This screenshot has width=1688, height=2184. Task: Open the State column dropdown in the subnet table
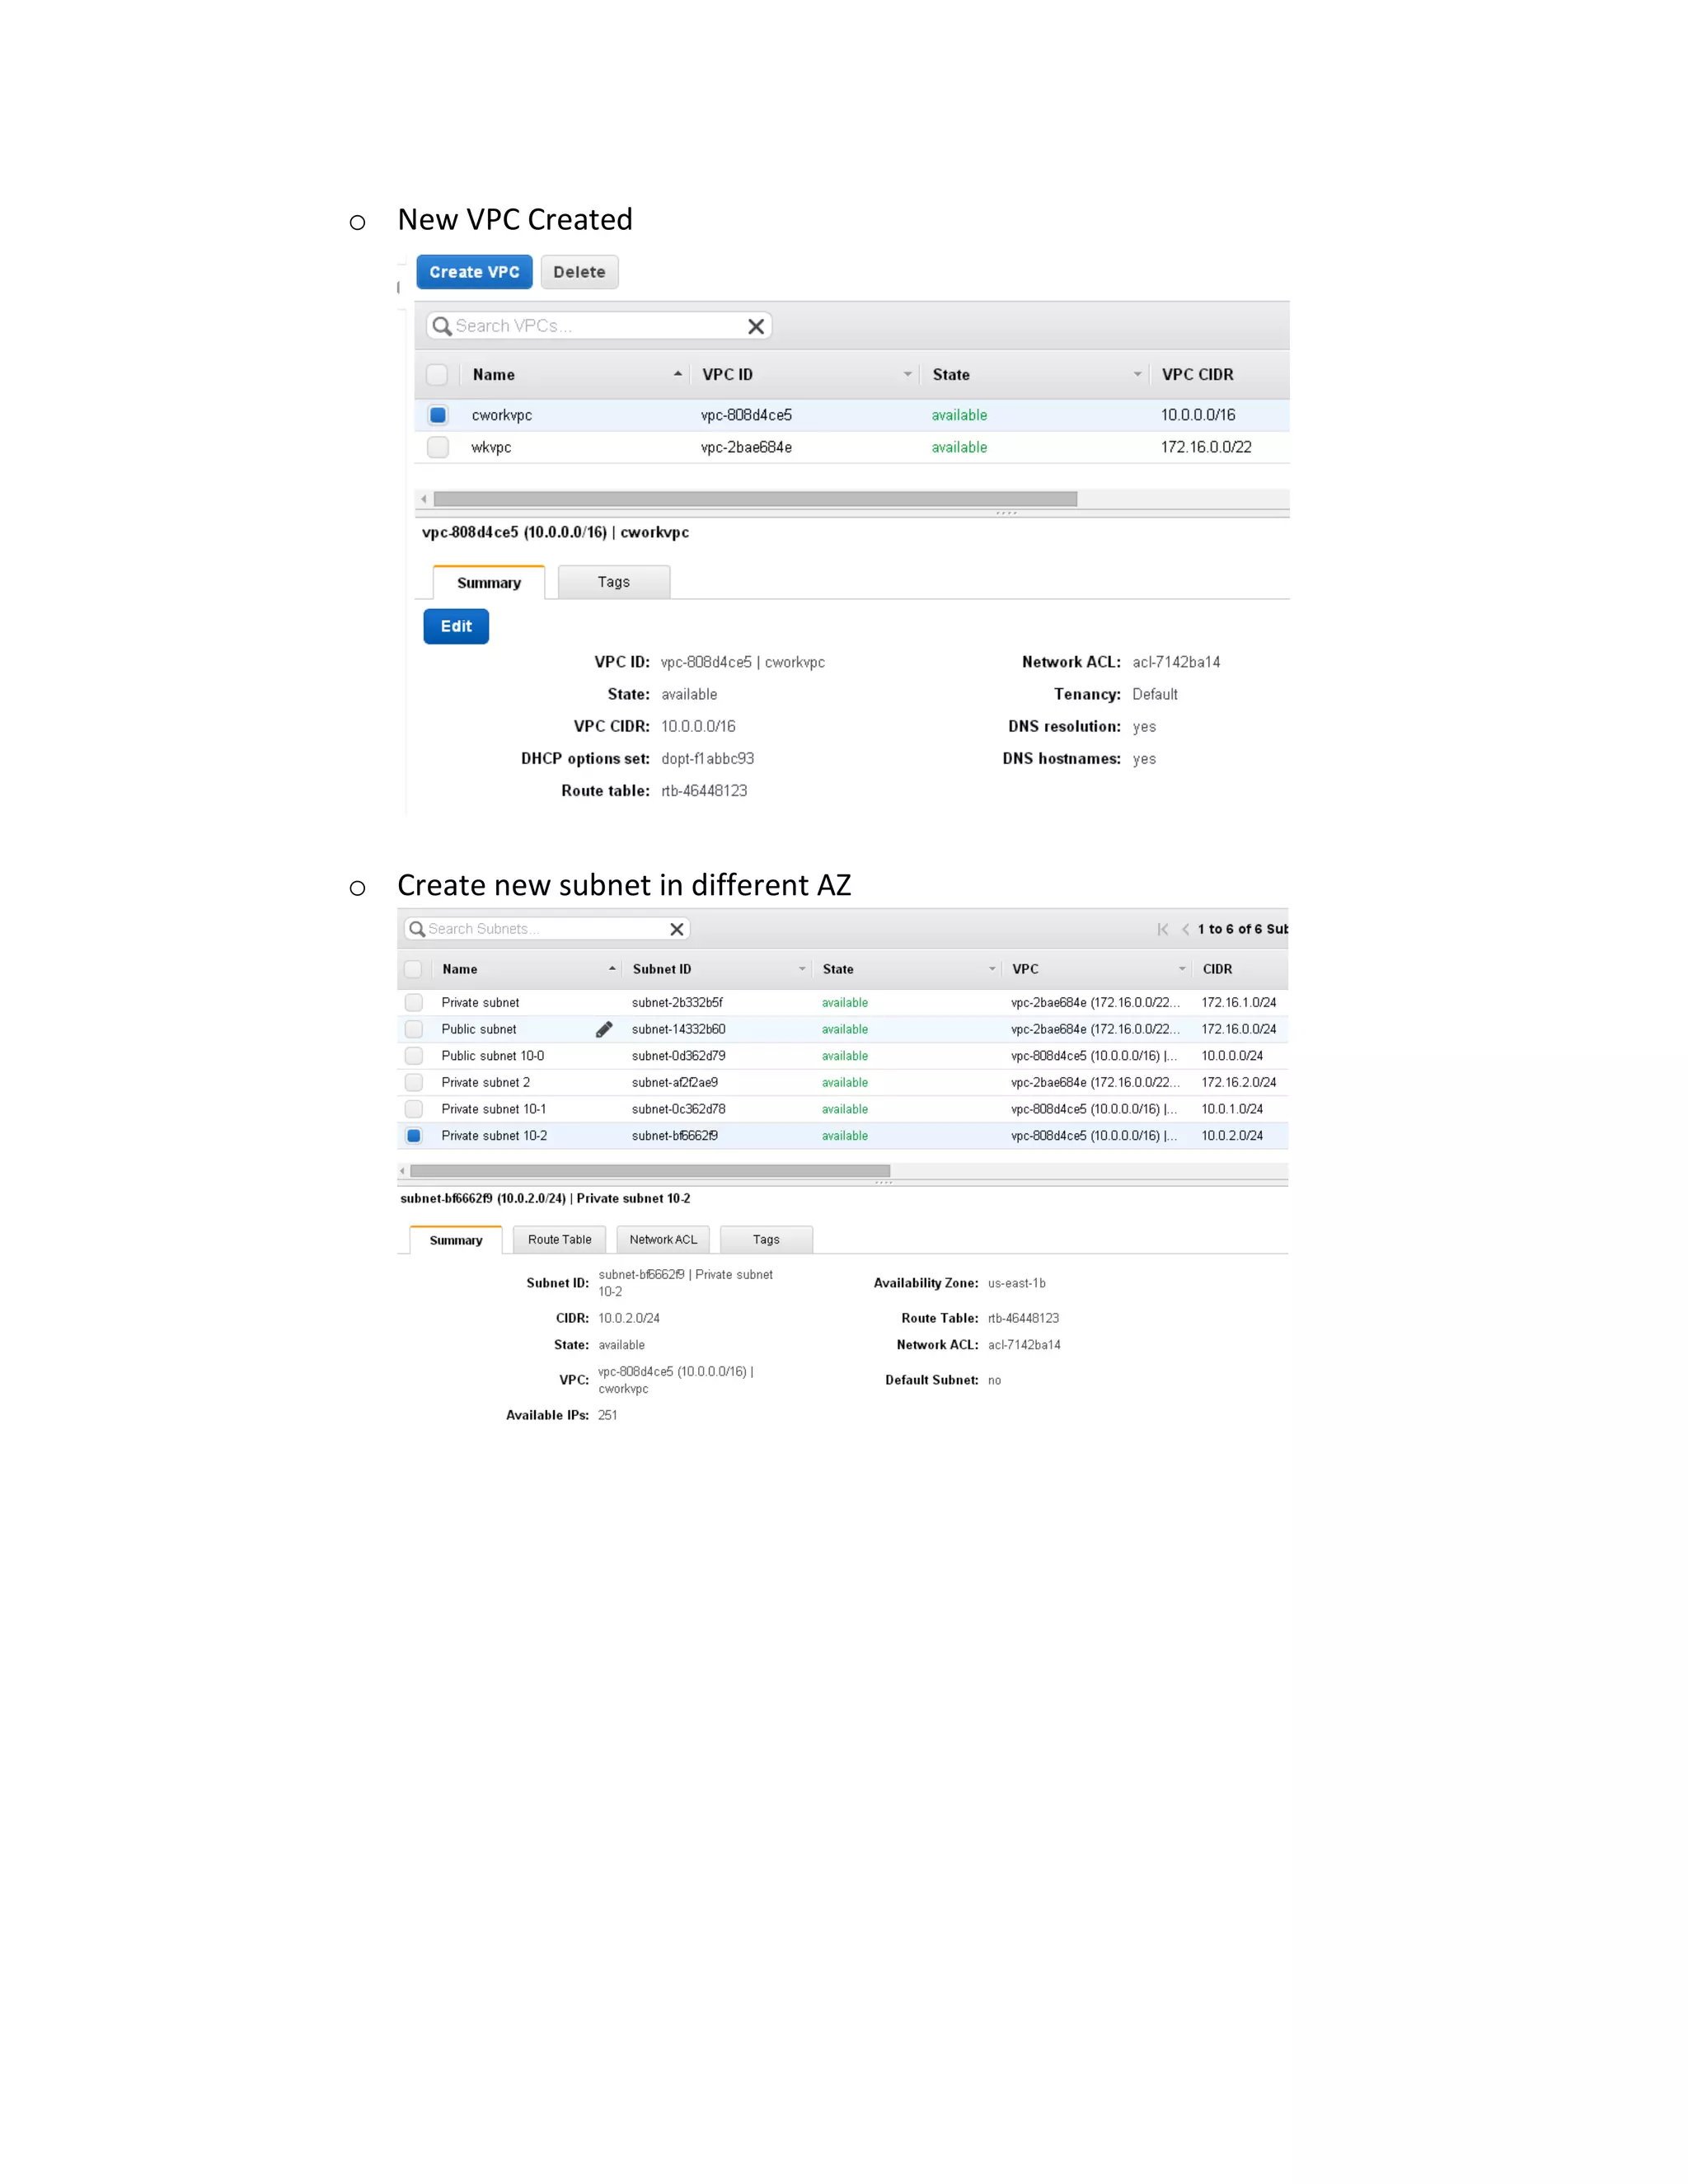[992, 969]
